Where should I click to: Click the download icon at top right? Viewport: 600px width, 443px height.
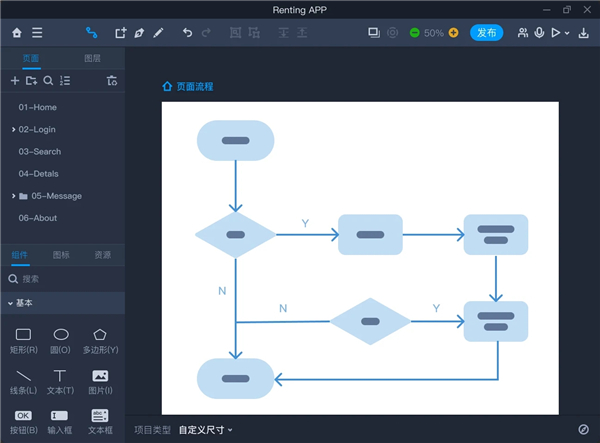(x=584, y=33)
